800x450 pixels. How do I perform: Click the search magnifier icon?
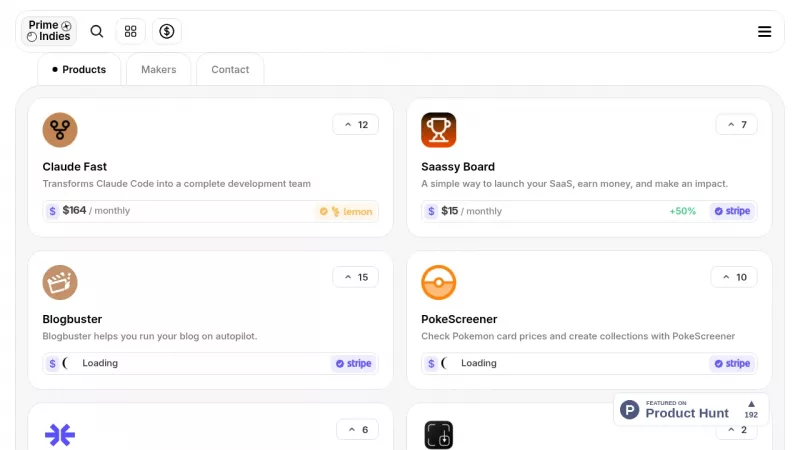97,31
